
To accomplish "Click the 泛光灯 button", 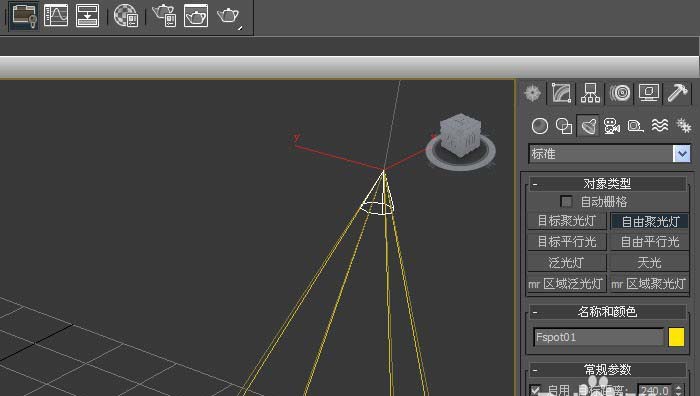I will [x=567, y=263].
